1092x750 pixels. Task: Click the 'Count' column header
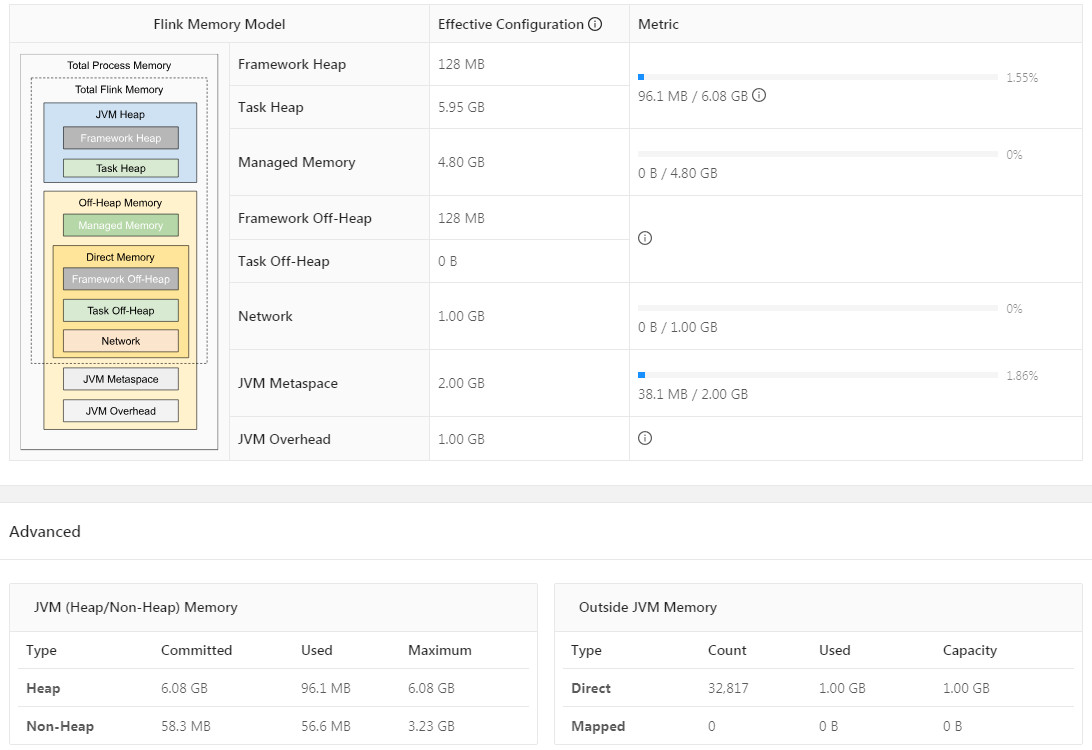click(727, 650)
